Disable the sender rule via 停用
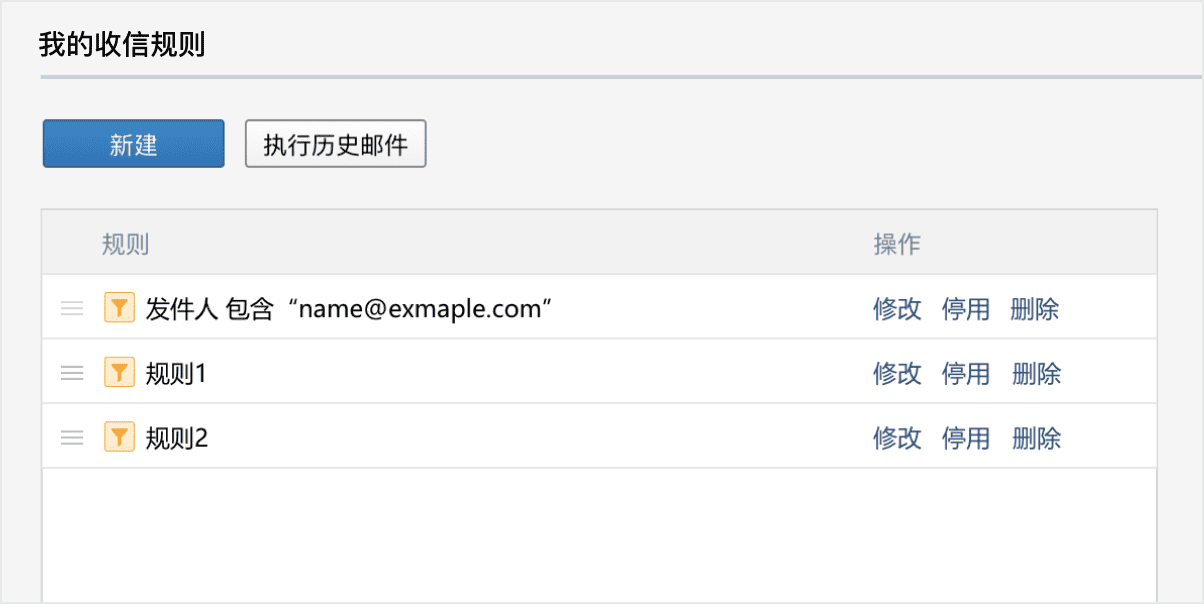1204x604 pixels. (965, 310)
